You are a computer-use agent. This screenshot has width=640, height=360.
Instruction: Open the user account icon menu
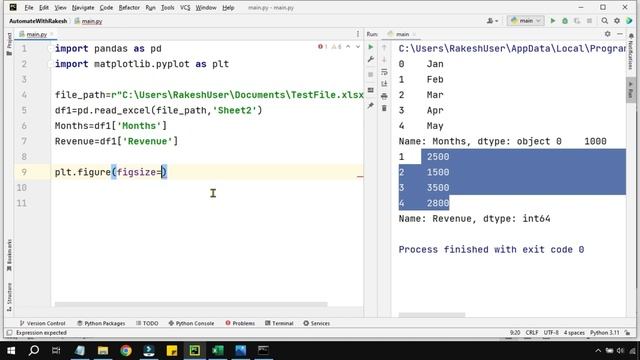492,21
